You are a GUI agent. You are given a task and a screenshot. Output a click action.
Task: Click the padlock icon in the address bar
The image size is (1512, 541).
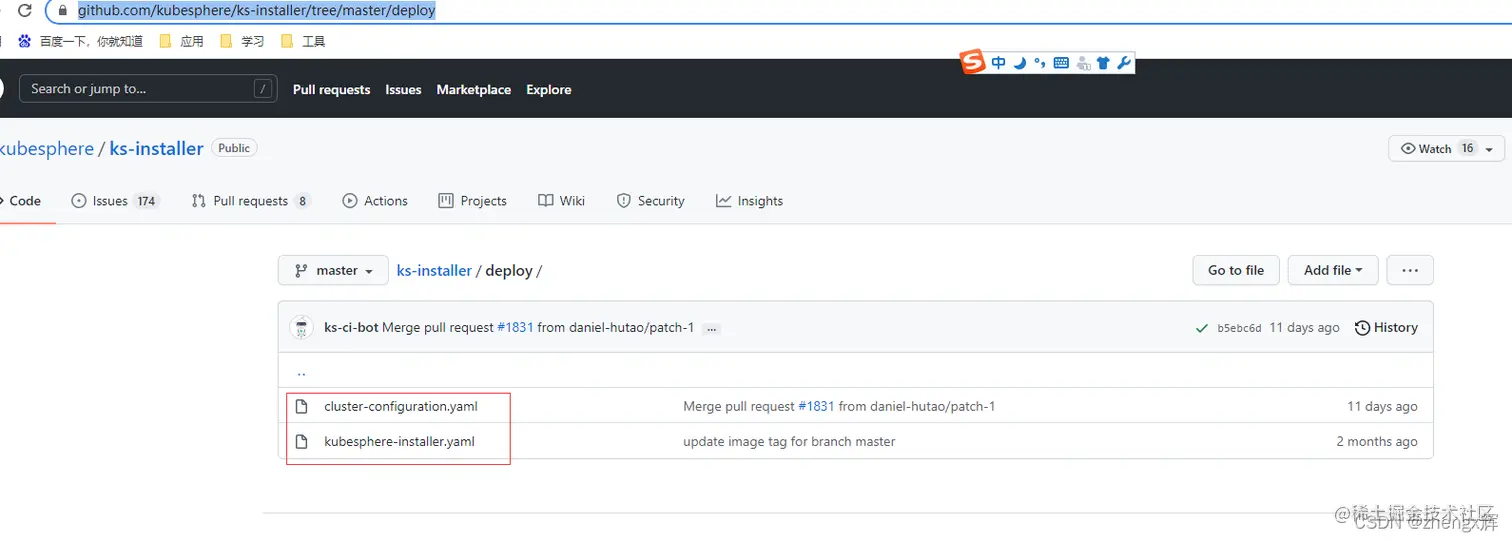click(63, 12)
